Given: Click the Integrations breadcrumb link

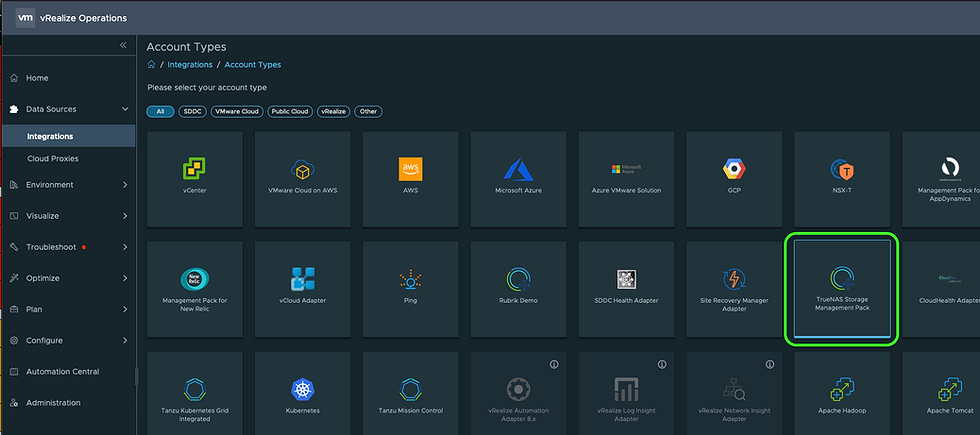Looking at the screenshot, I should 190,64.
